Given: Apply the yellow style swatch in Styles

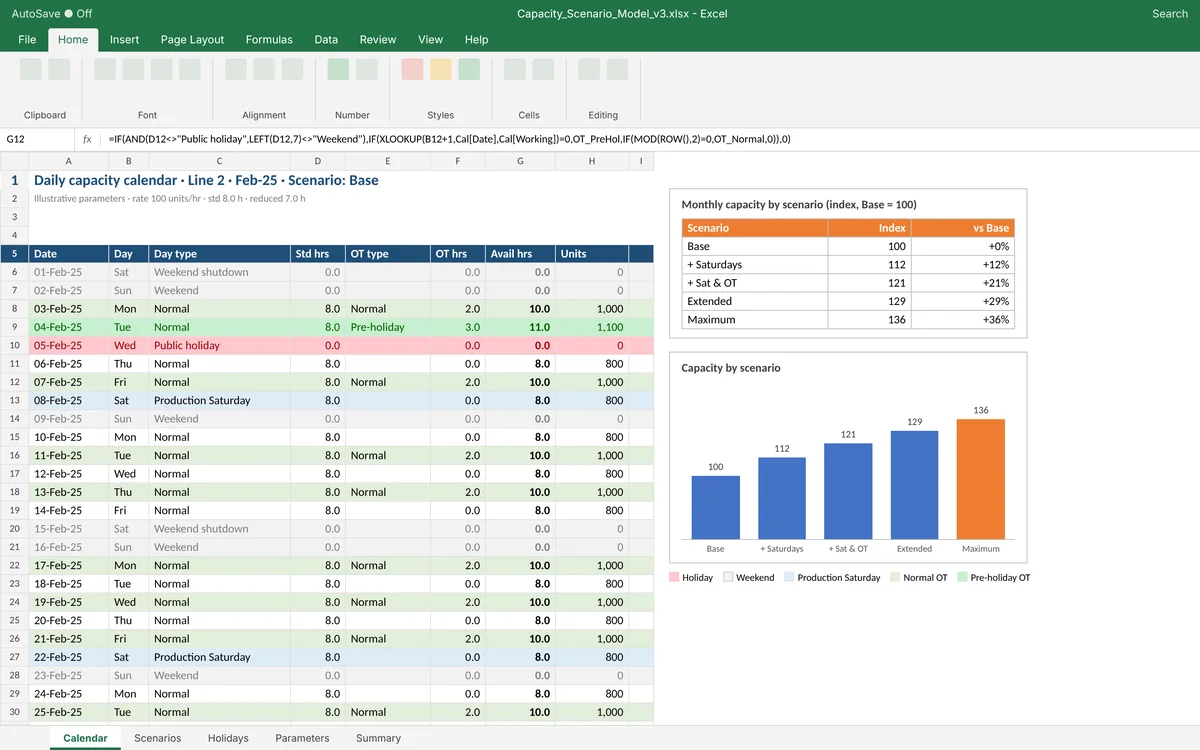Looking at the screenshot, I should click(x=441, y=69).
